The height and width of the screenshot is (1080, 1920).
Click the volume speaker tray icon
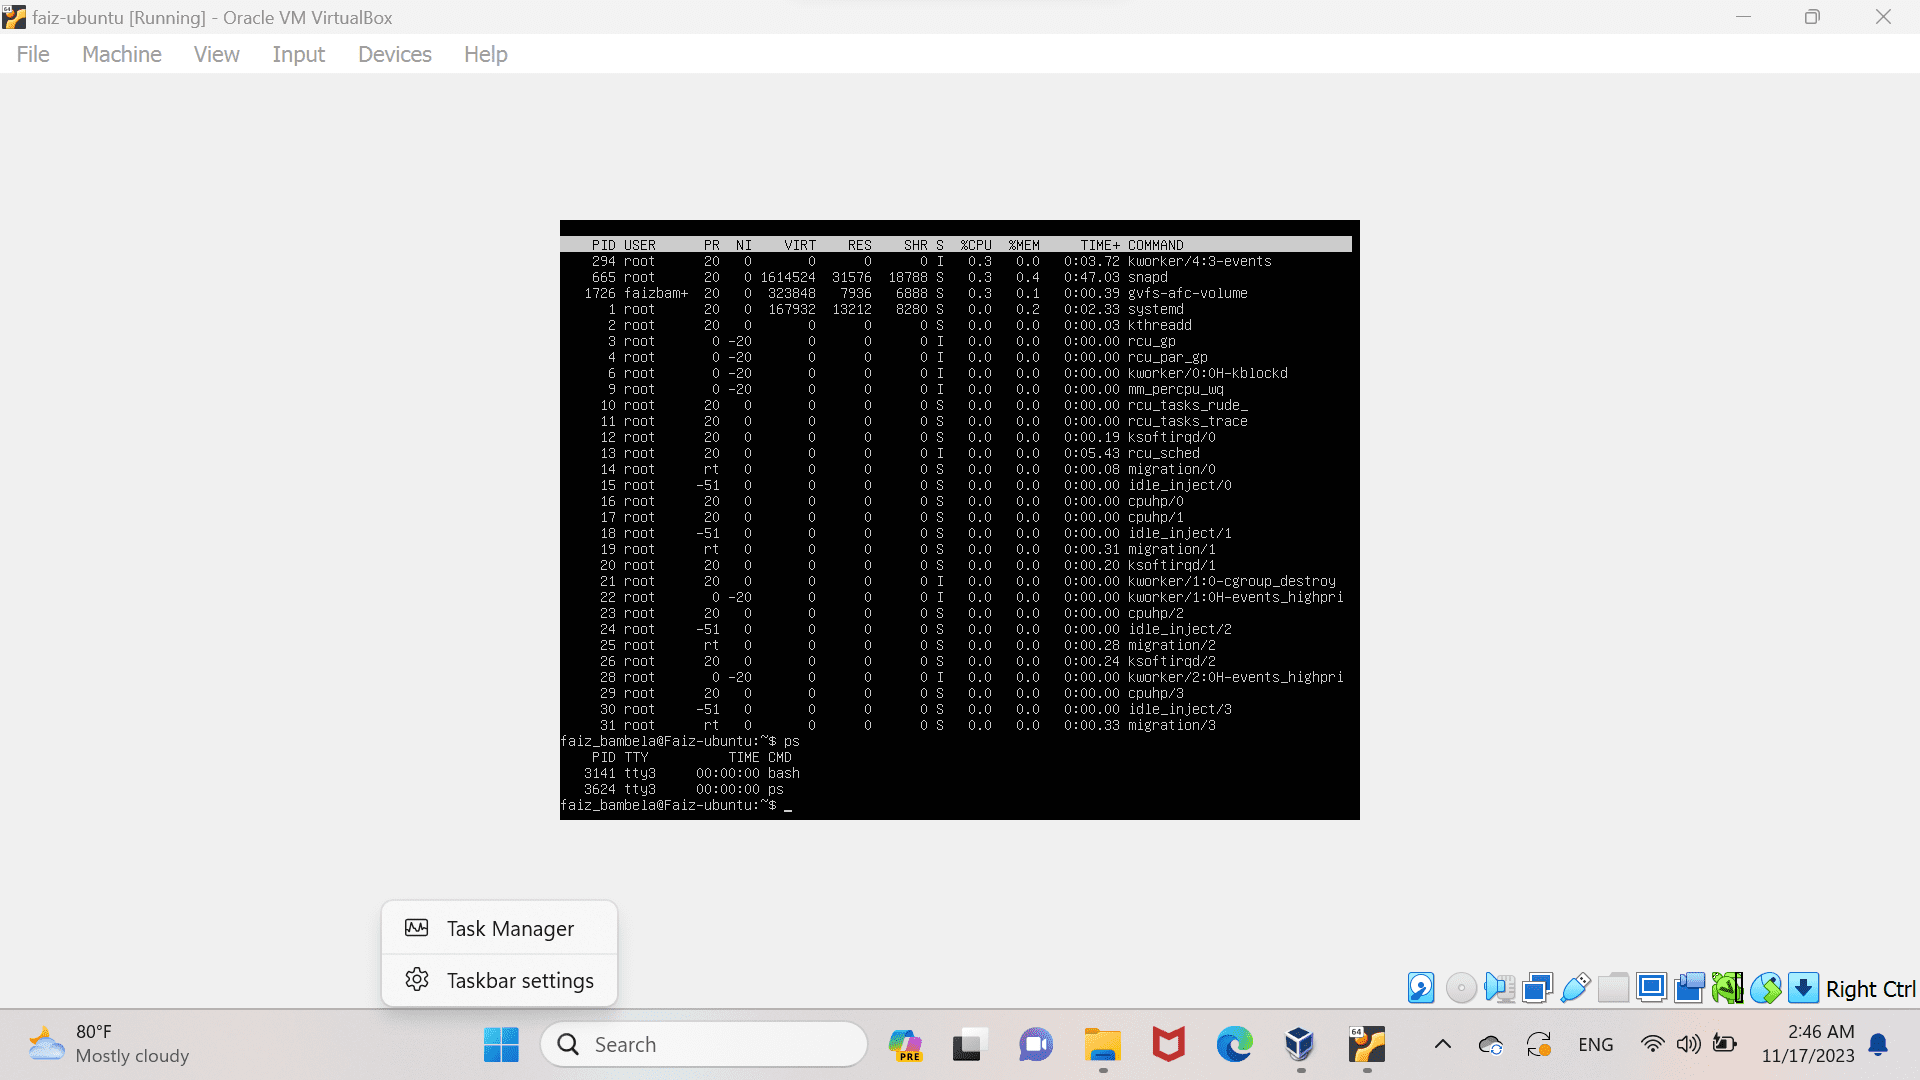tap(1689, 1045)
